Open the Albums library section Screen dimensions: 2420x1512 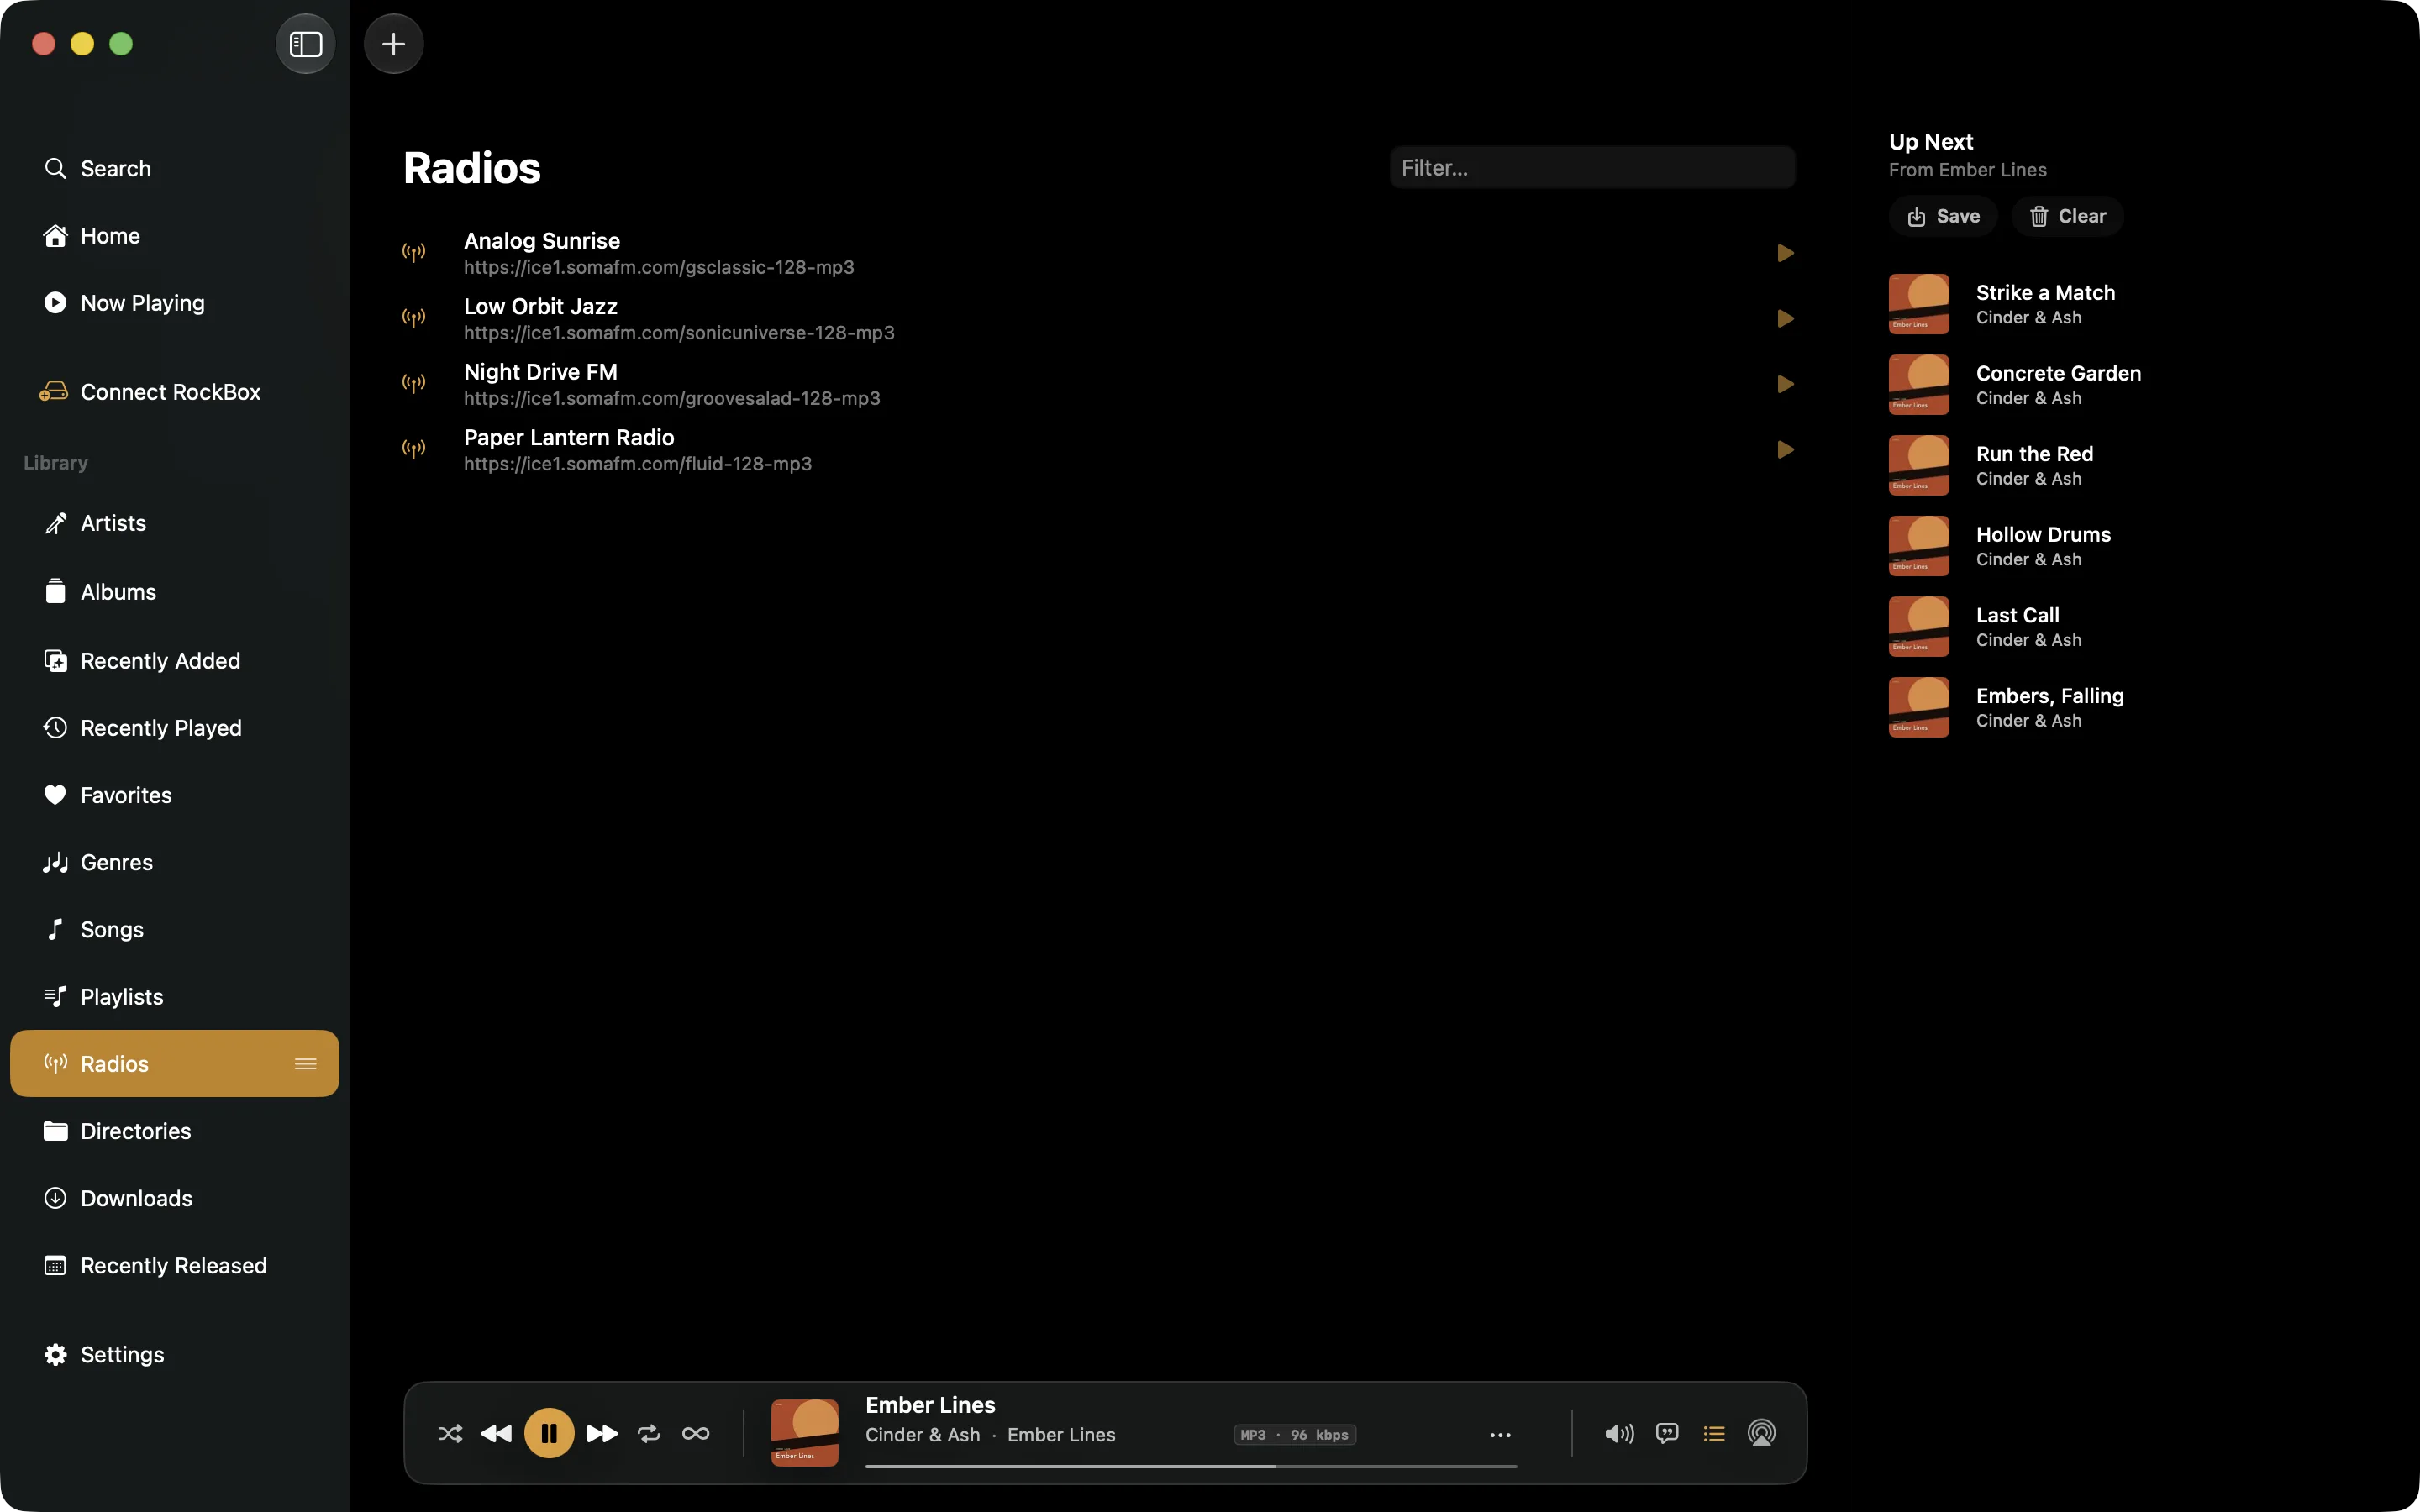(175, 592)
